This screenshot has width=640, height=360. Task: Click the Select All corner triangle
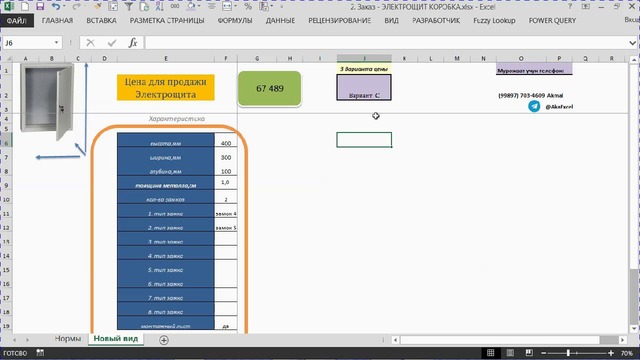pyautogui.click(x=8, y=58)
